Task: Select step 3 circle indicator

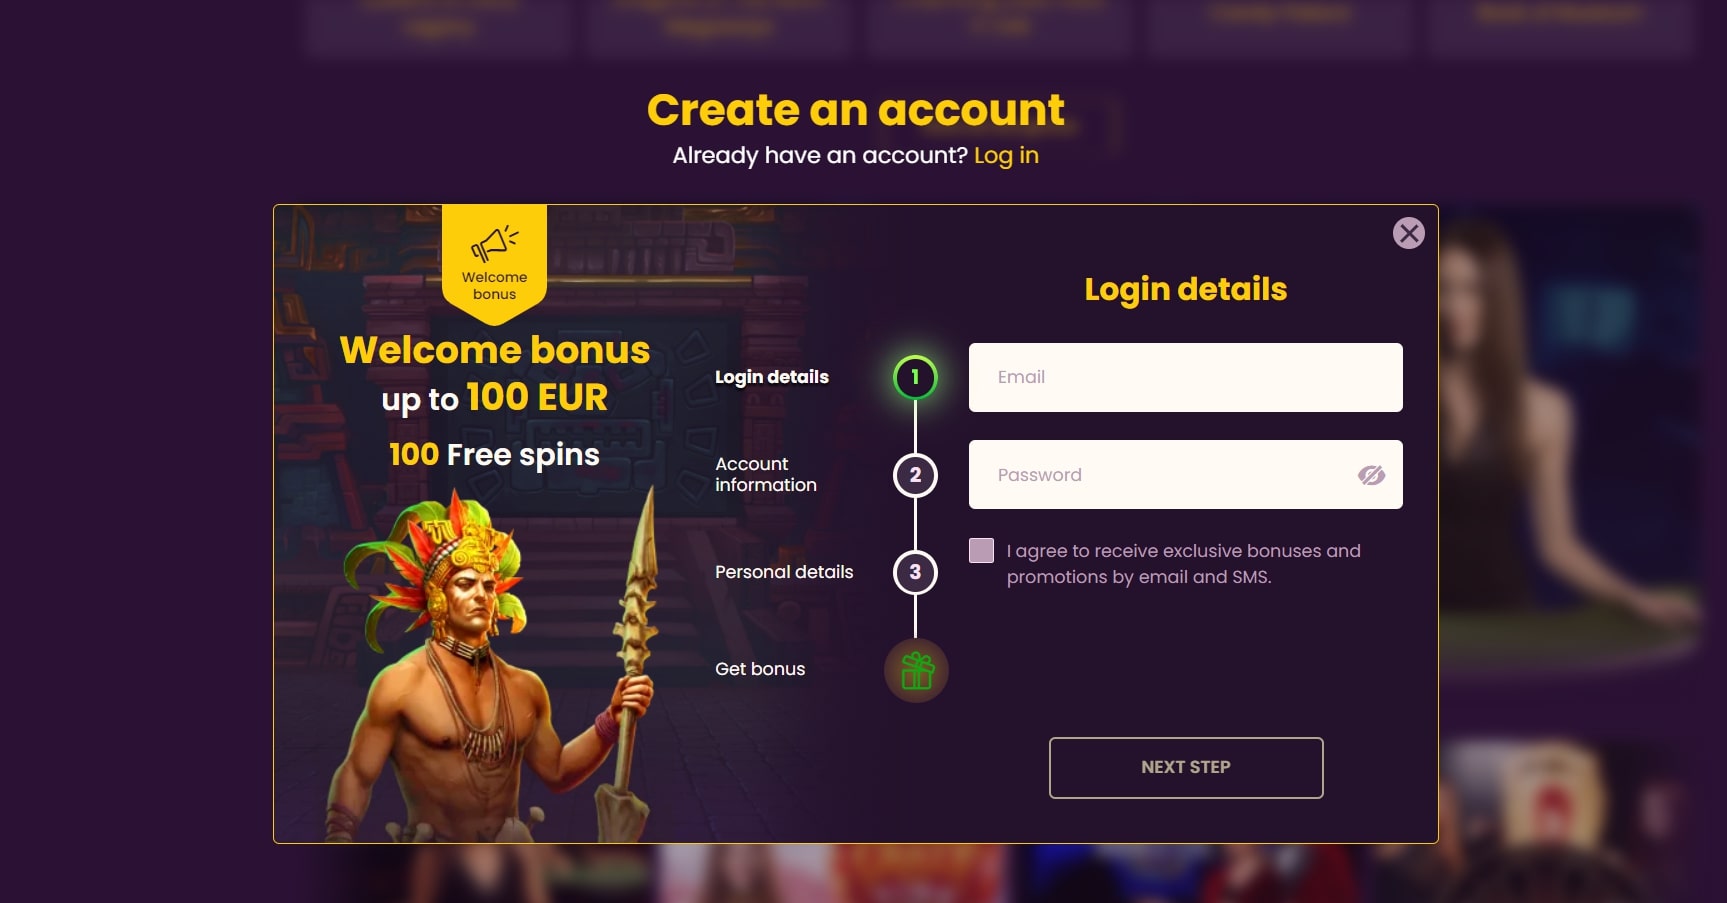Action: pos(915,572)
